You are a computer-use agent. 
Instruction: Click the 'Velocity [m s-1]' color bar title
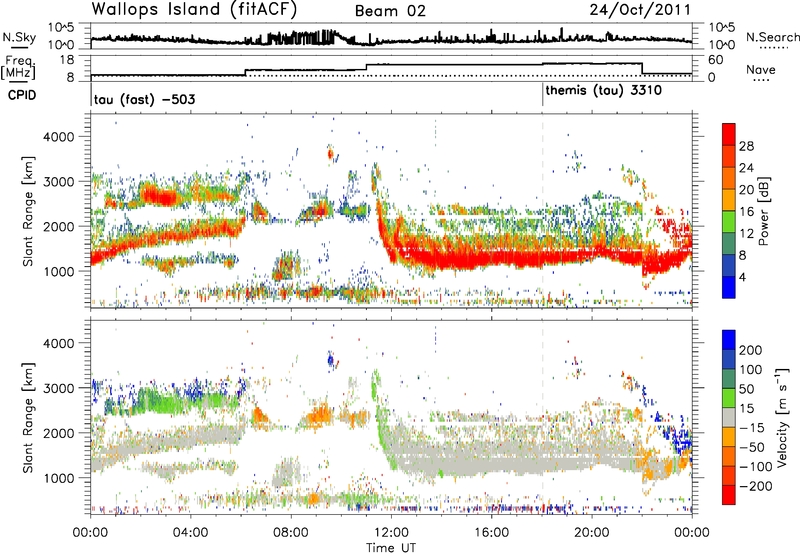782,417
